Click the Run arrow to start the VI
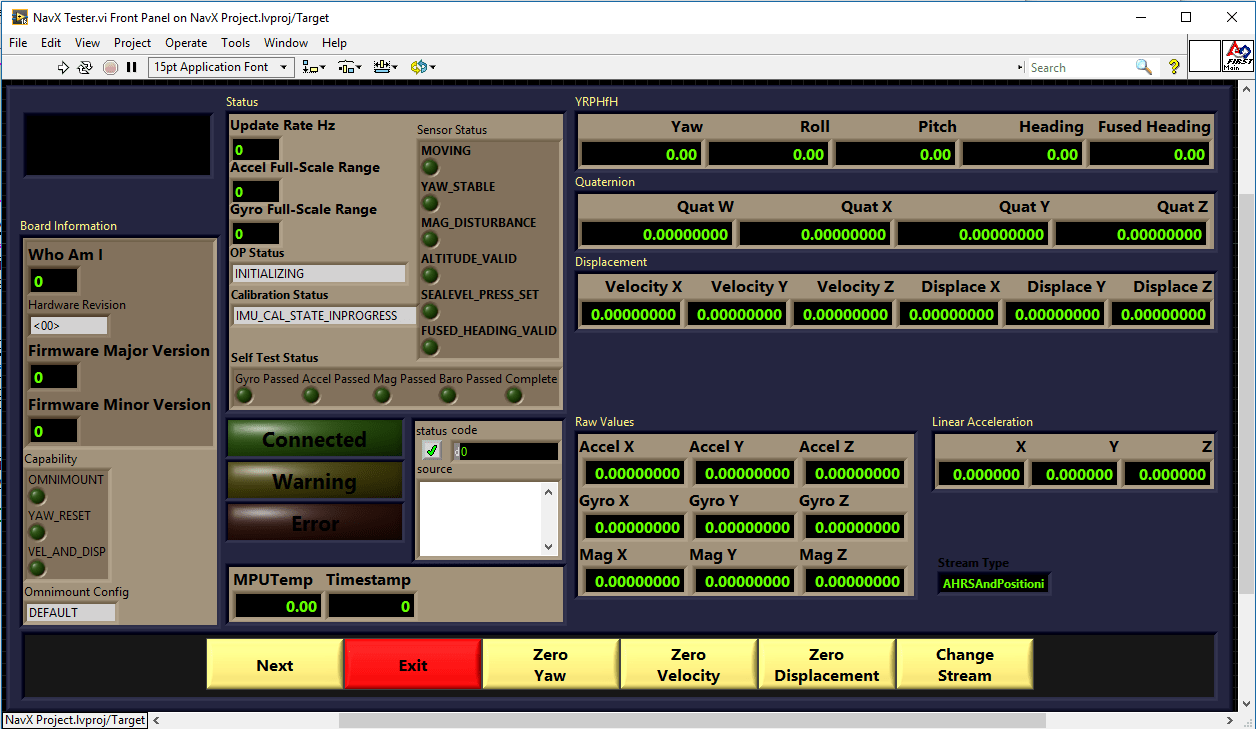Image resolution: width=1256 pixels, height=729 pixels. [x=64, y=67]
